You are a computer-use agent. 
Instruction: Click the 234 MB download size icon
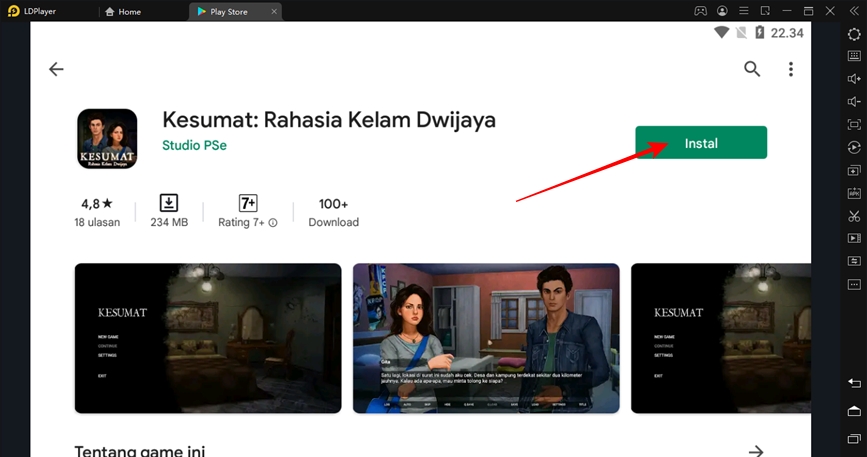[x=169, y=203]
